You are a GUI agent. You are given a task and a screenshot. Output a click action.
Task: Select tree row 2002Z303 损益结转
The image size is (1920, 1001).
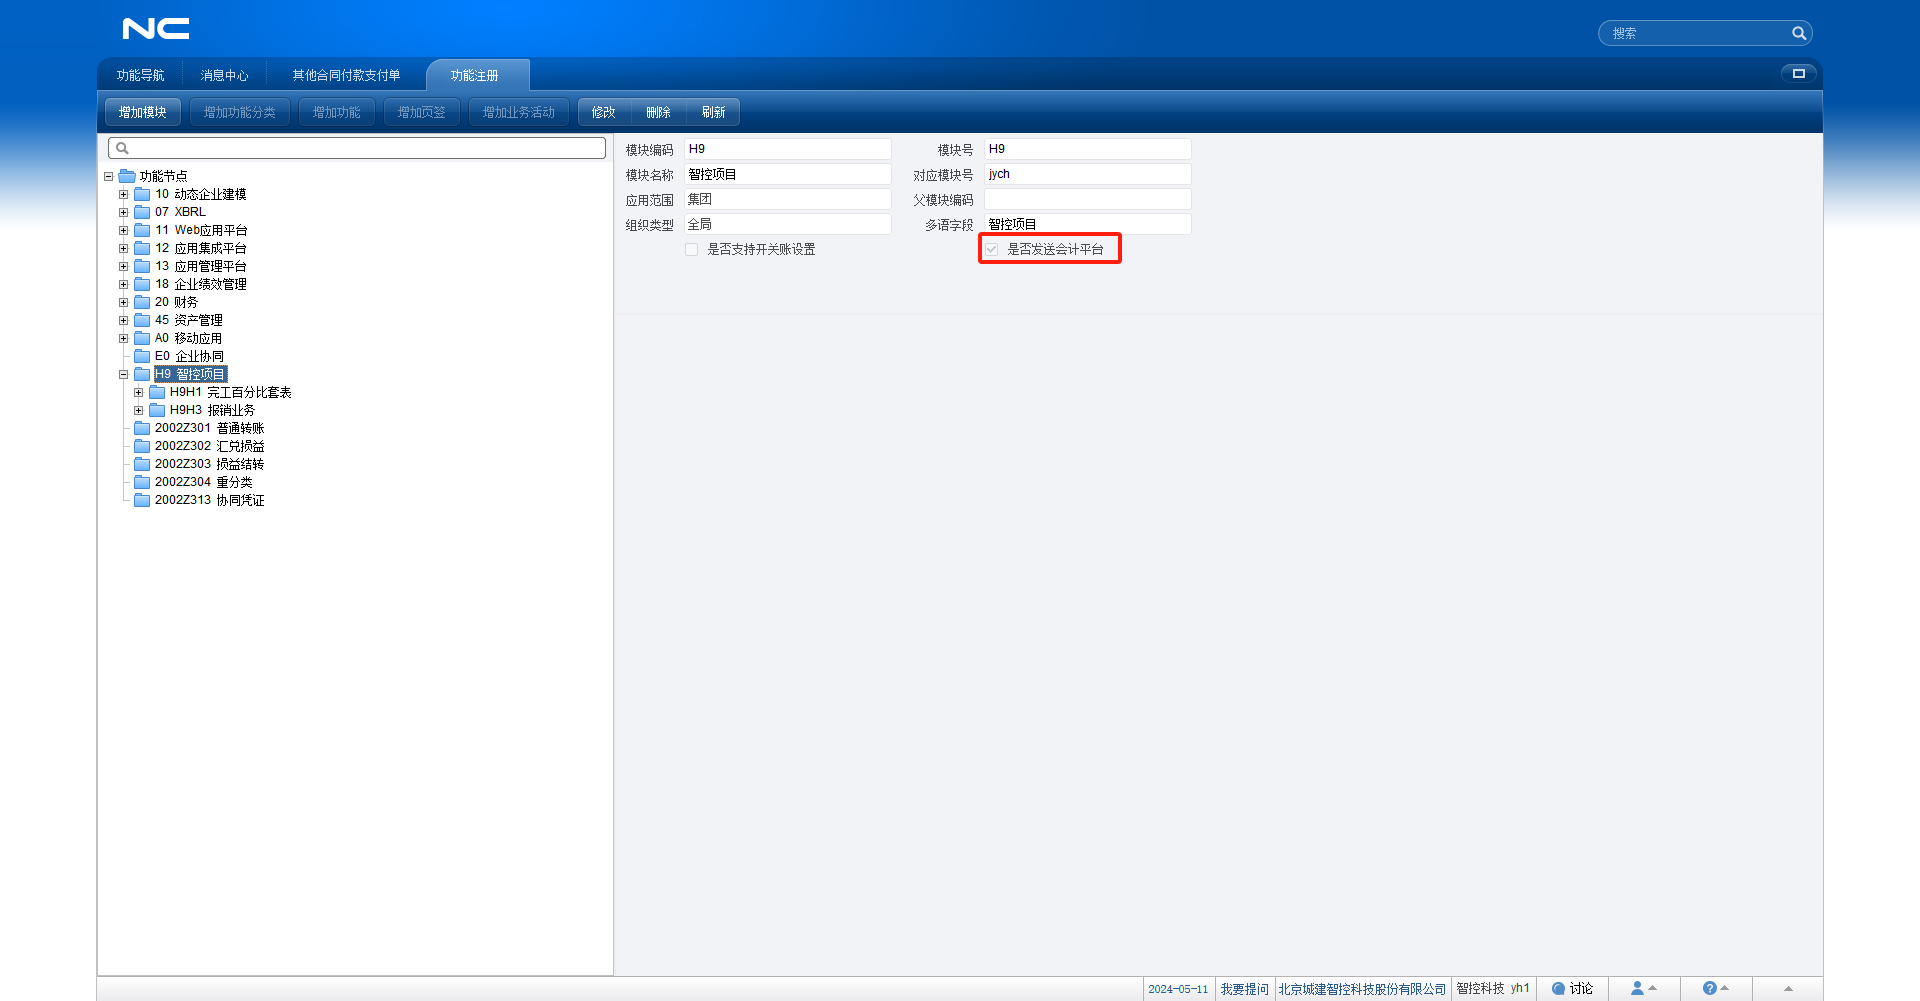click(x=209, y=464)
